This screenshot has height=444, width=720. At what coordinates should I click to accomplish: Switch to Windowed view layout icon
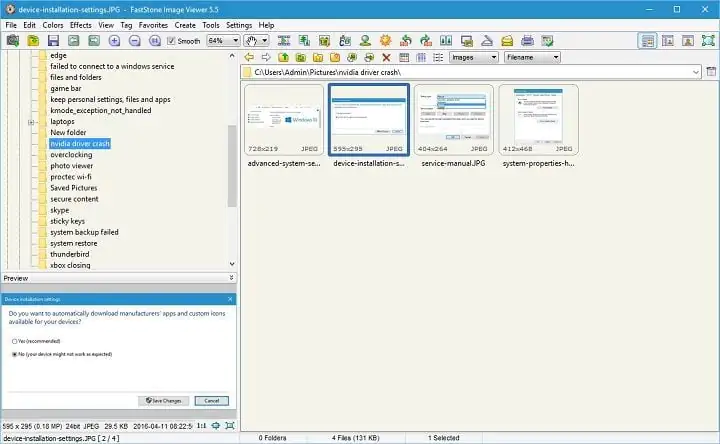tap(668, 41)
